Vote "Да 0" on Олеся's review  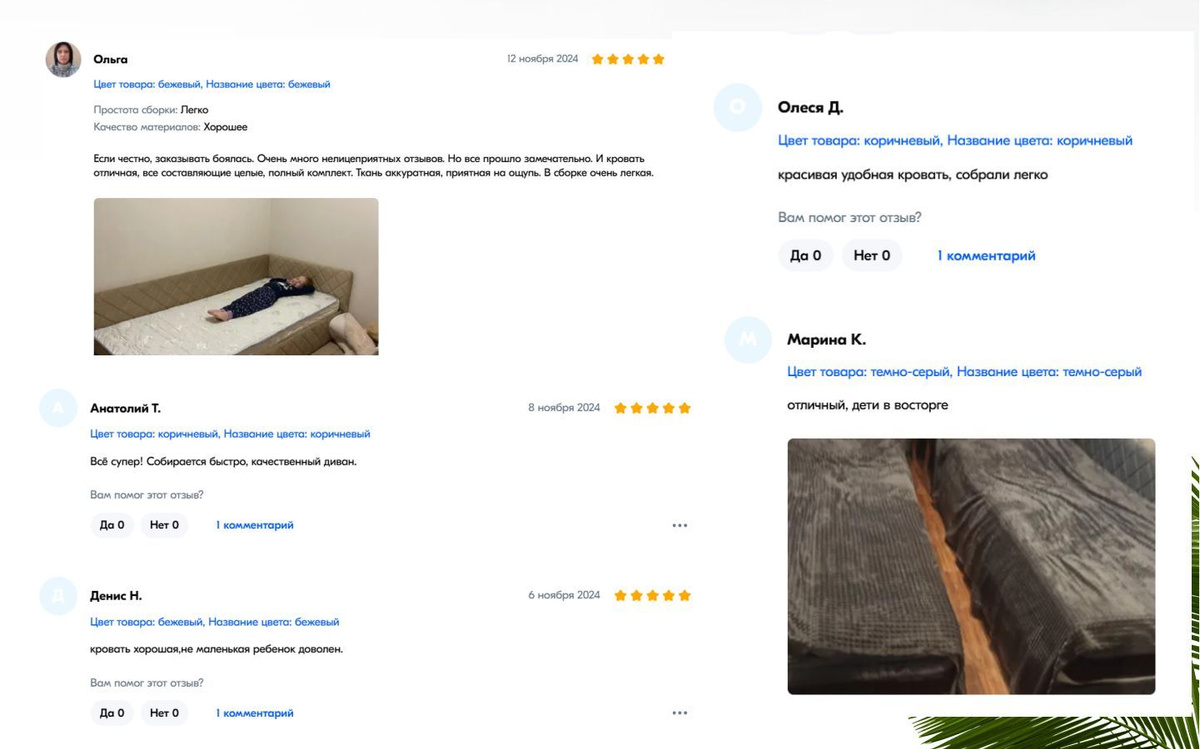(805, 256)
